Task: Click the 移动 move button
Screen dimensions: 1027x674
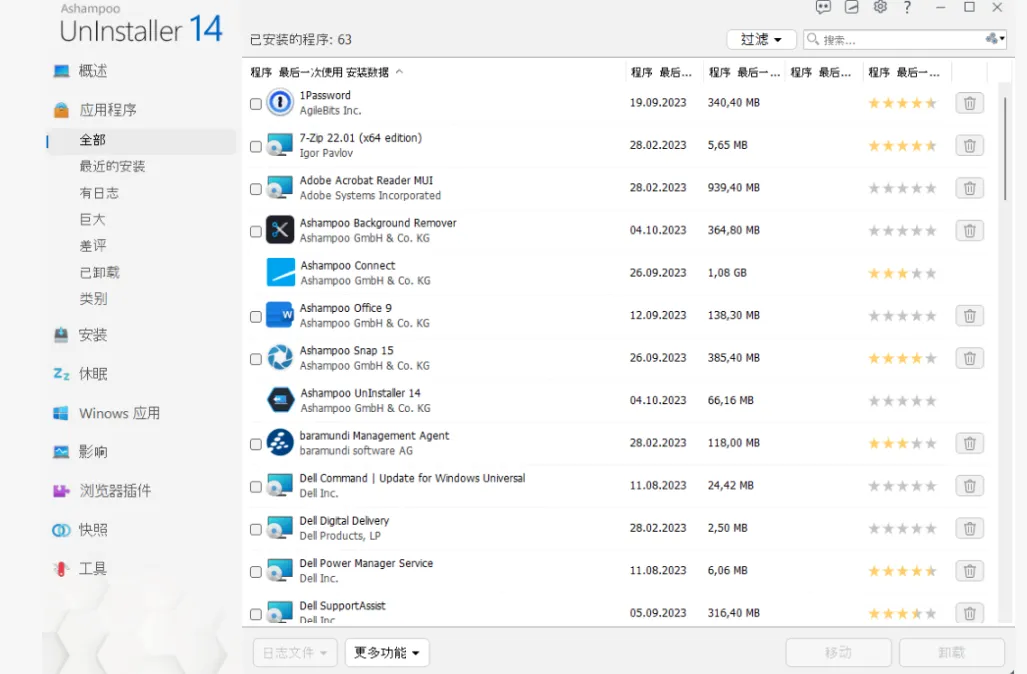Action: pos(838,652)
